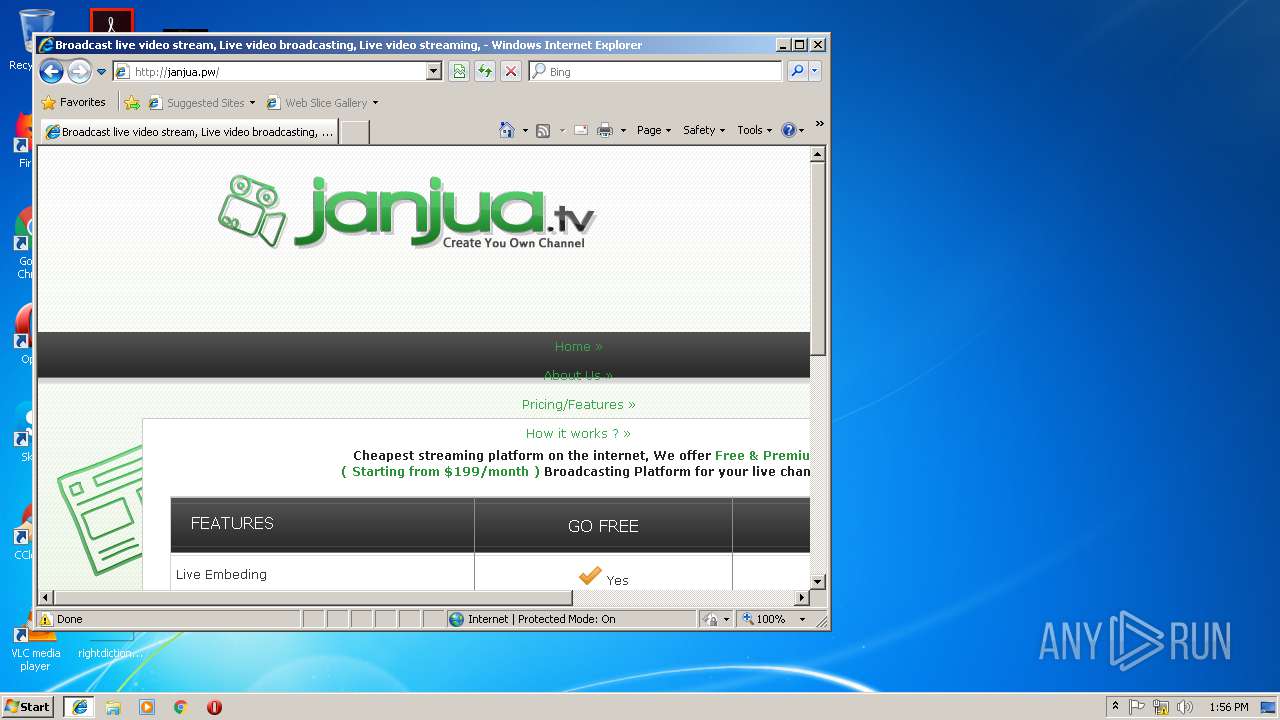The image size is (1280, 720).
Task: Expand the Home button dropdown arrow
Action: (525, 130)
